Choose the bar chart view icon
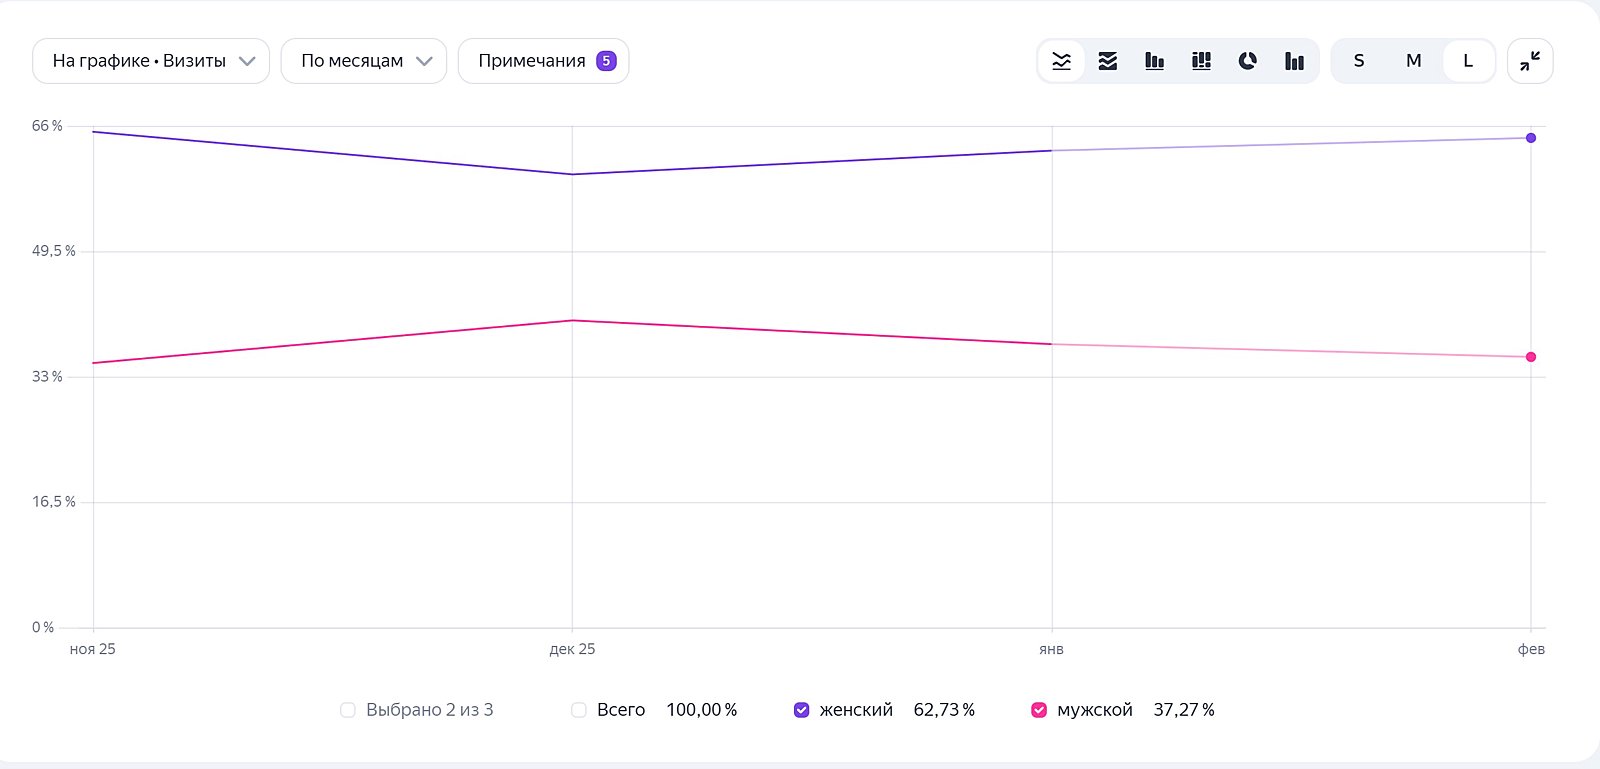This screenshot has height=769, width=1600. [1155, 61]
